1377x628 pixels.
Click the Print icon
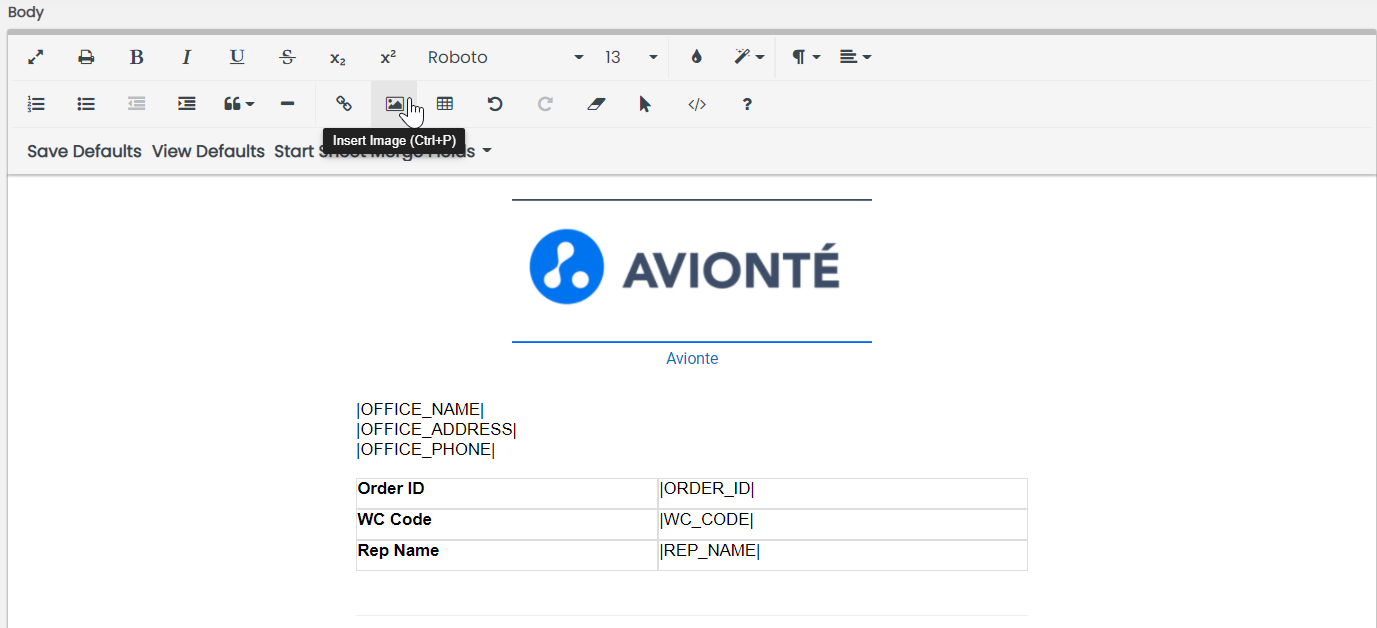[x=86, y=58]
